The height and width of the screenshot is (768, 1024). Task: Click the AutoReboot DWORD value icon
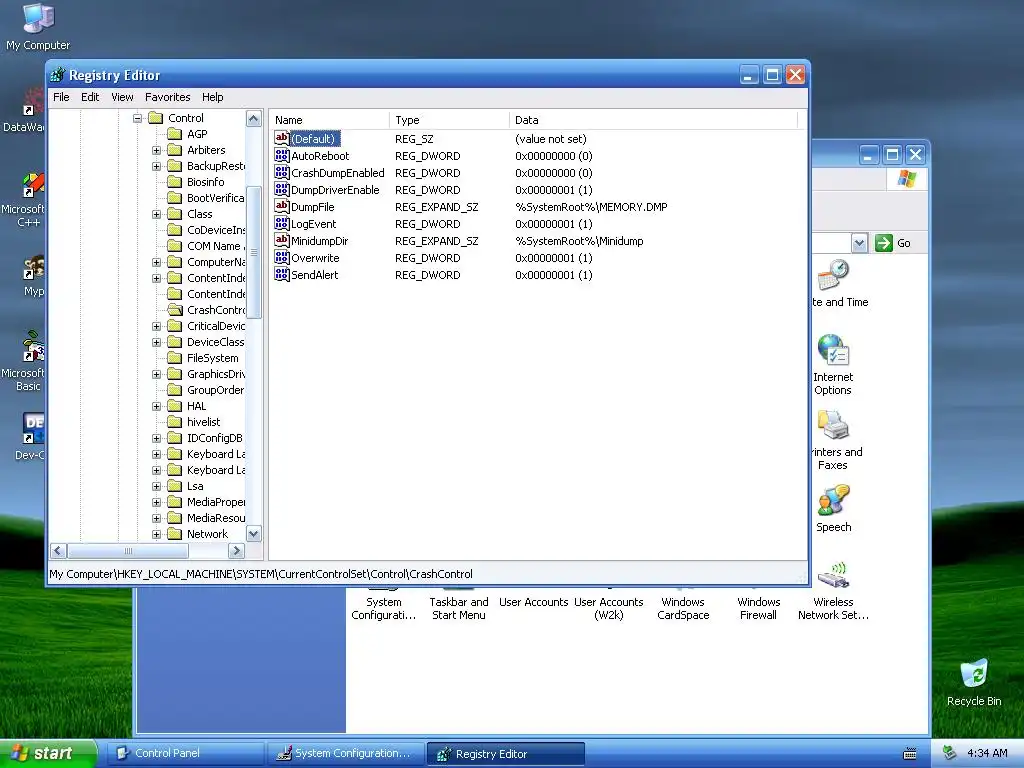coord(281,155)
